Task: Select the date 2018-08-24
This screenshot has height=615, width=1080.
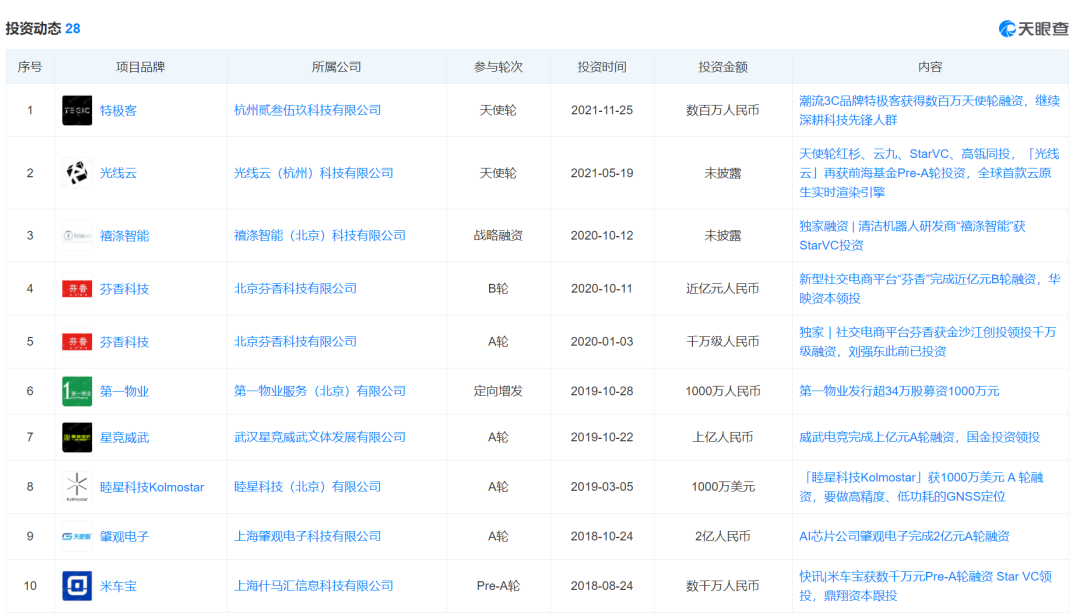Action: pyautogui.click(x=602, y=586)
